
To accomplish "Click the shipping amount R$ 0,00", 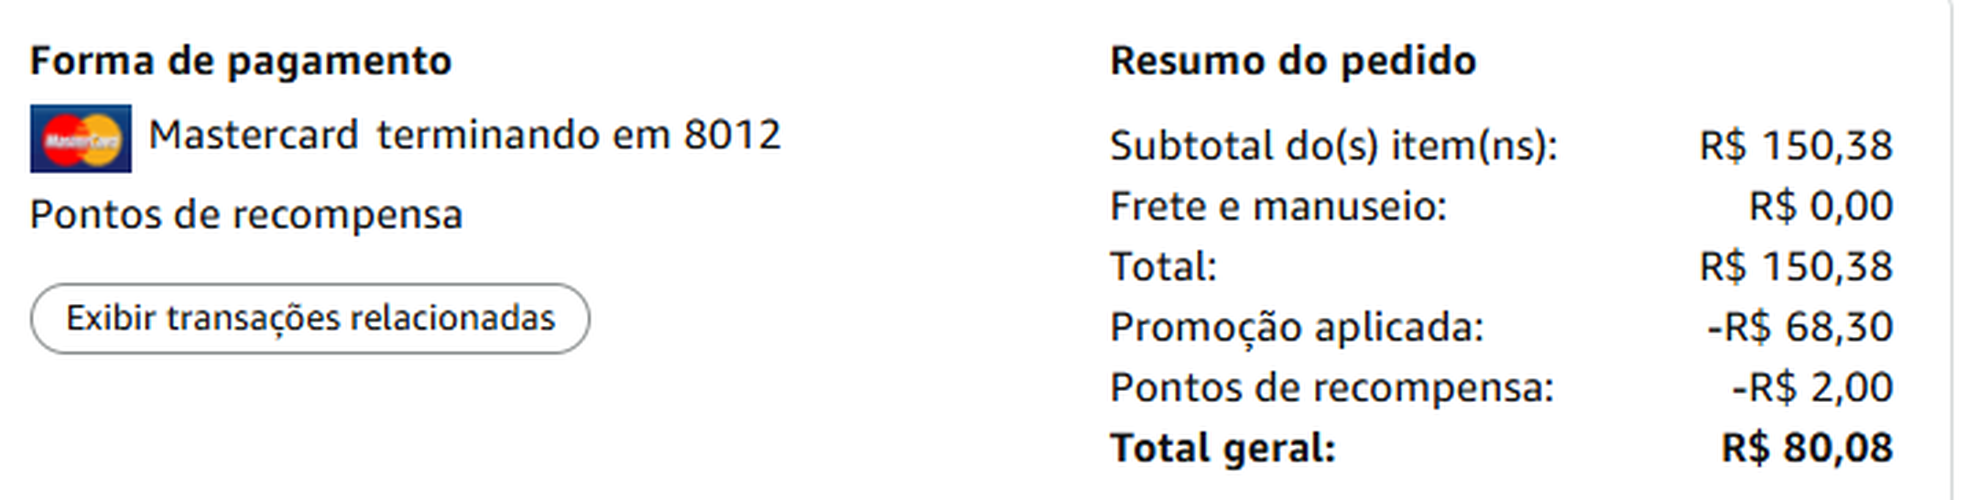I will tap(1821, 206).
